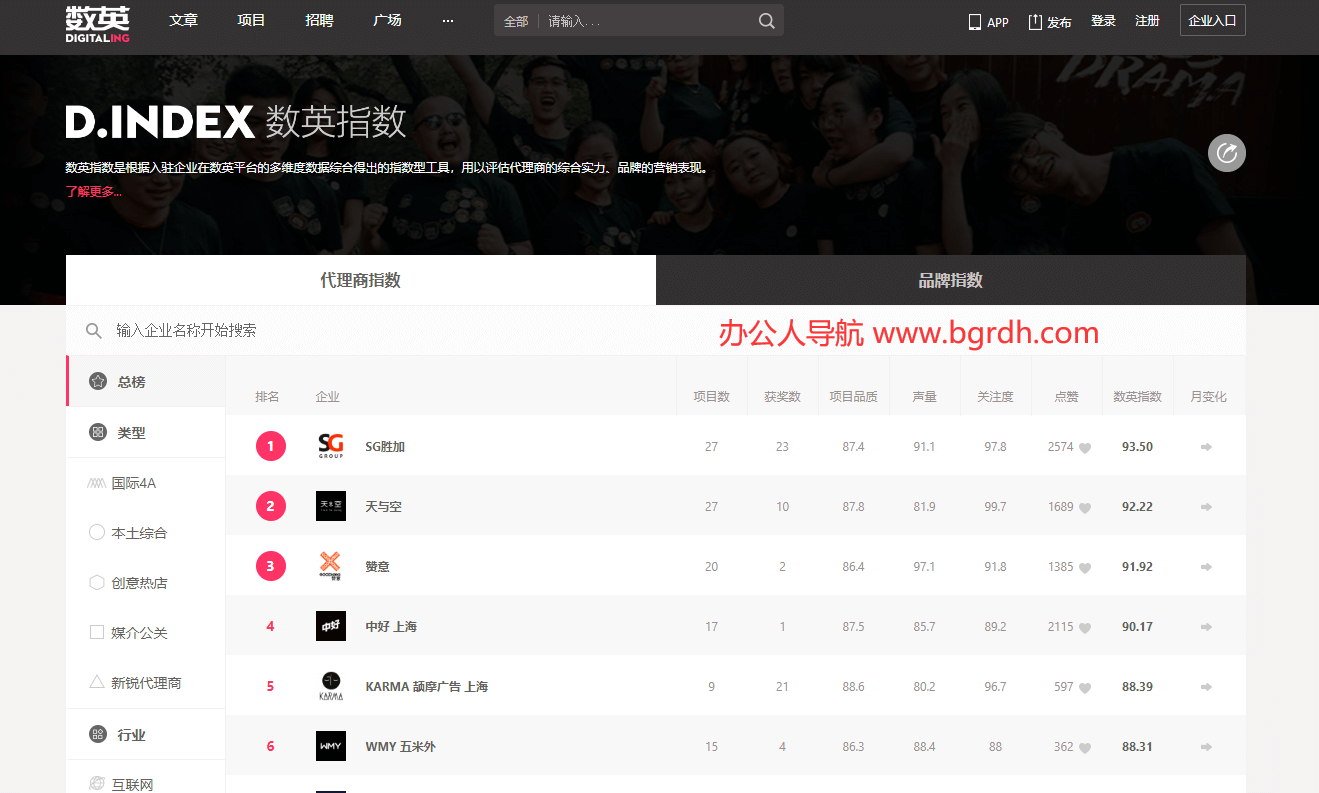This screenshot has width=1319, height=793.
Task: Open the 全部 search scope dropdown
Action: [x=516, y=21]
